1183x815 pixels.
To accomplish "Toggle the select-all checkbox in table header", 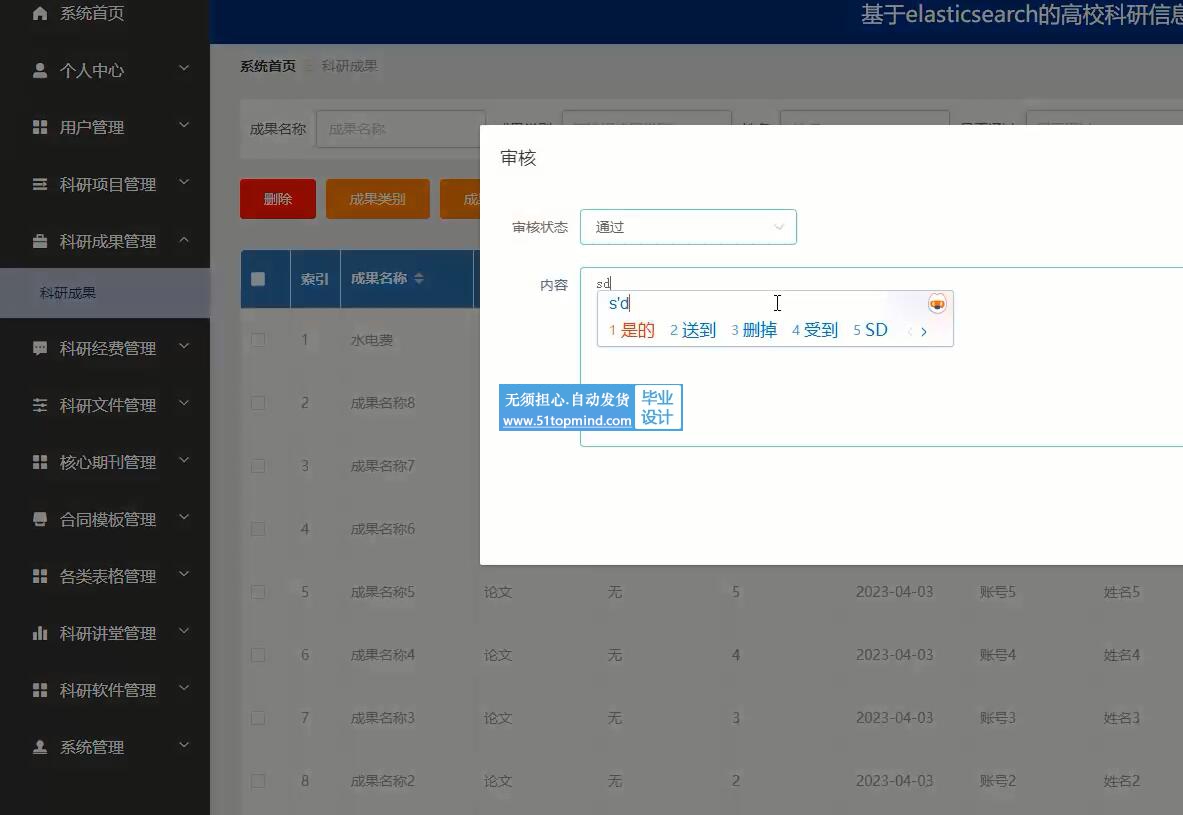I will [258, 279].
